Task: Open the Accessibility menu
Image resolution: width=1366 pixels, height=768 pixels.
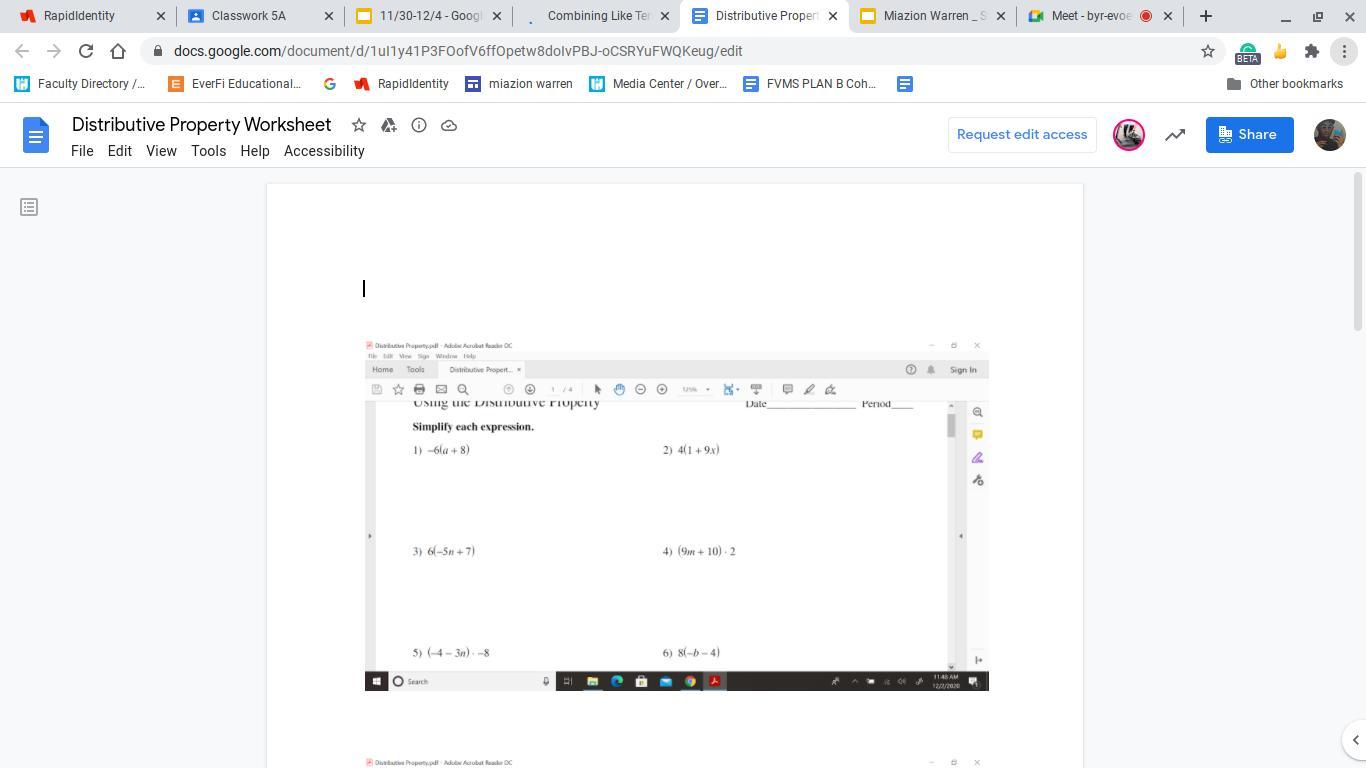Action: pyautogui.click(x=324, y=151)
